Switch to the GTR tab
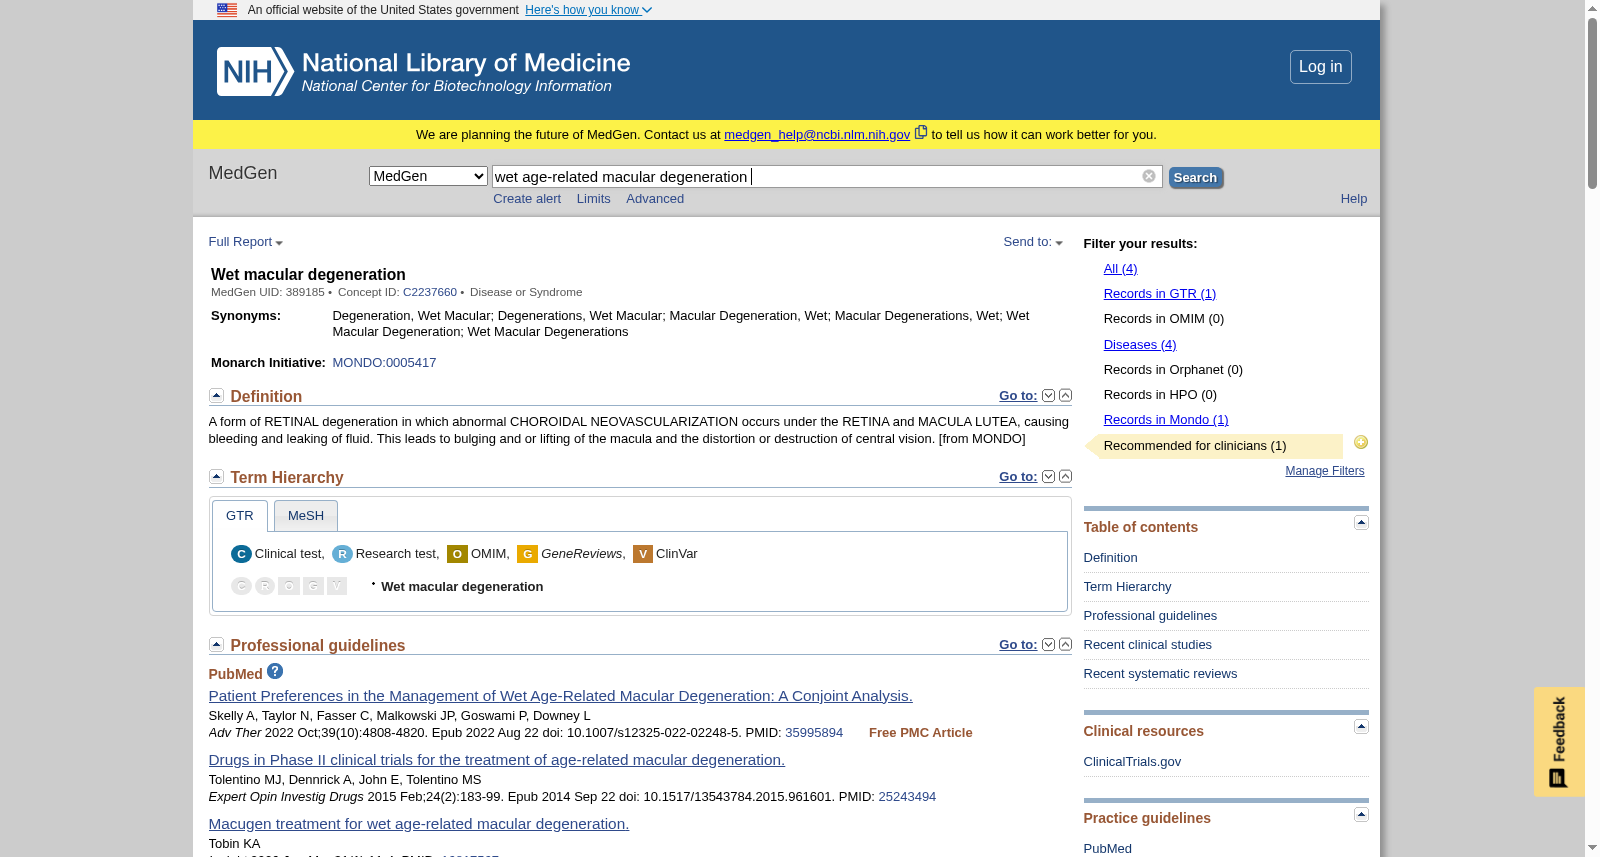1600x857 pixels. tap(240, 516)
